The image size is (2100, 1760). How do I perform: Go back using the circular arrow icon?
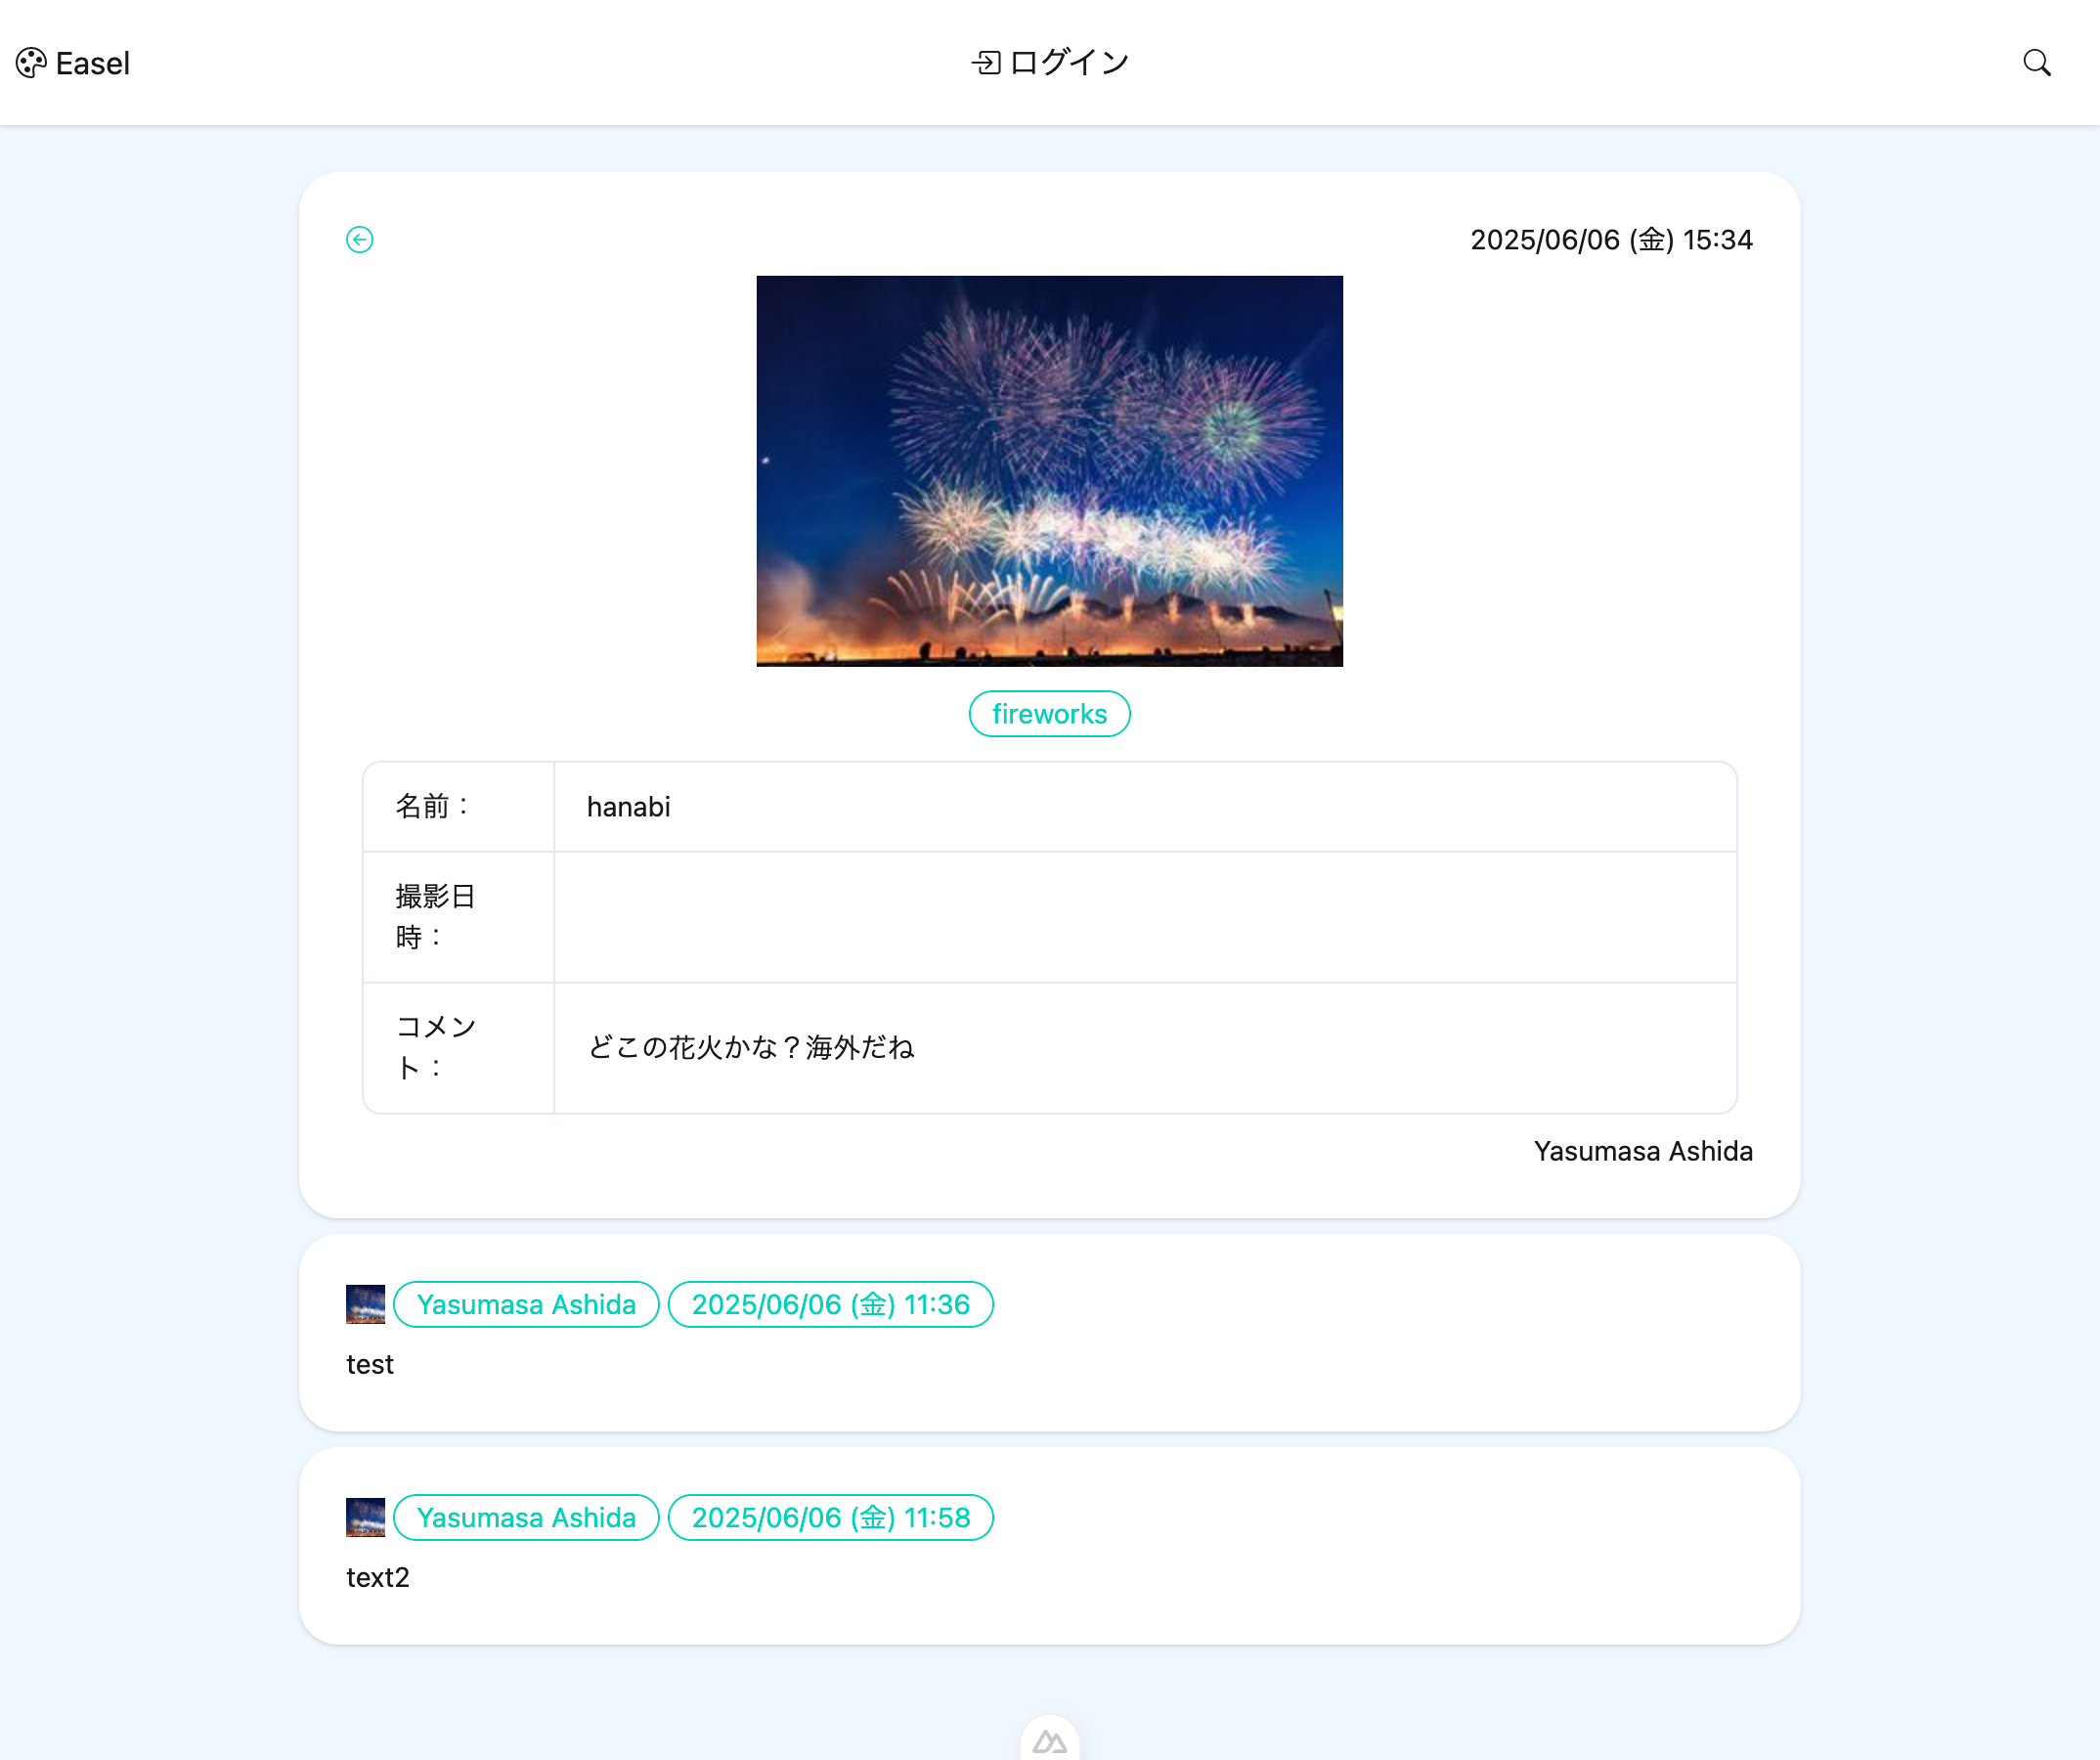click(x=360, y=240)
